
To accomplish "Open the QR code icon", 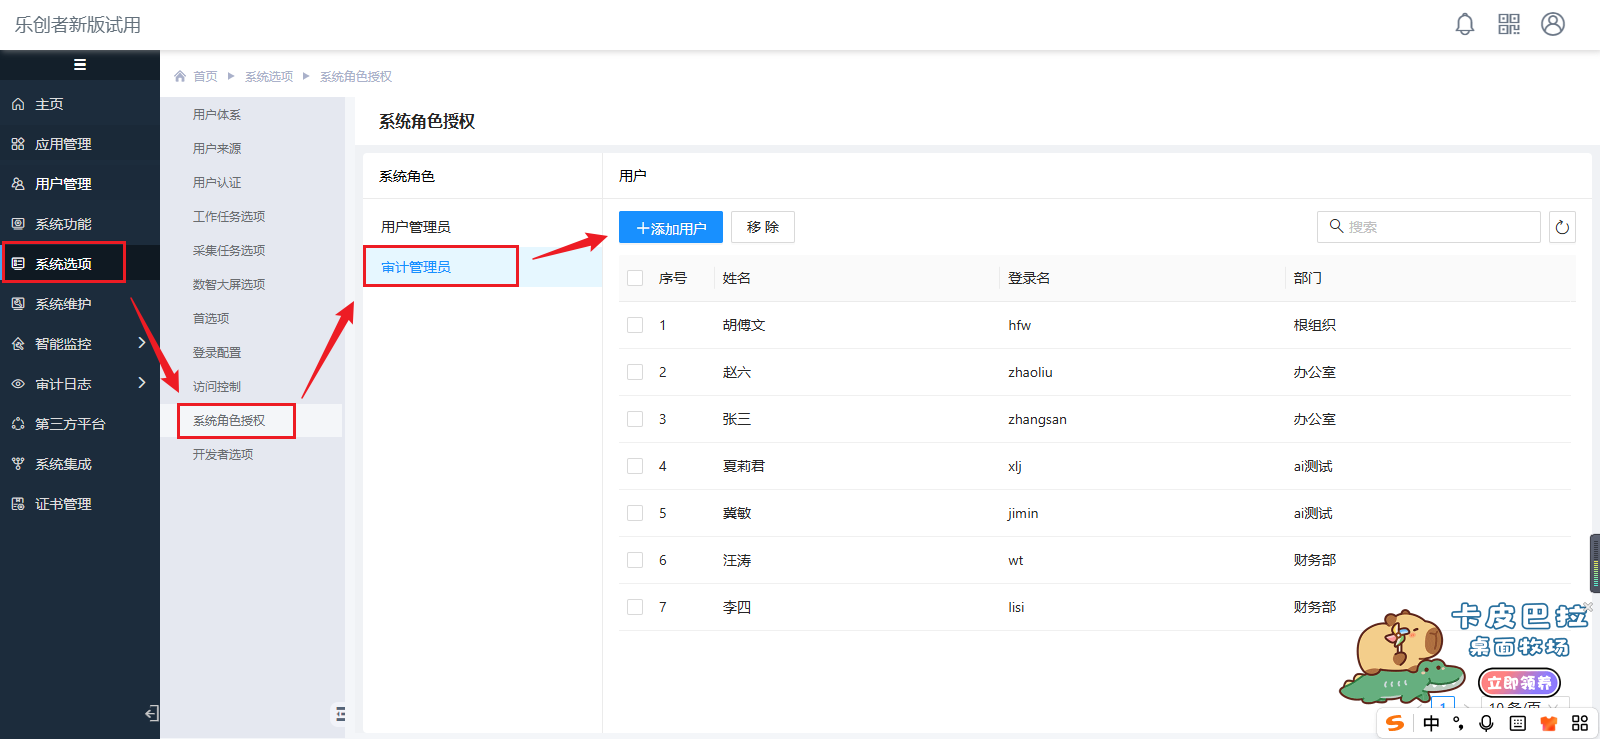I will click(1508, 24).
